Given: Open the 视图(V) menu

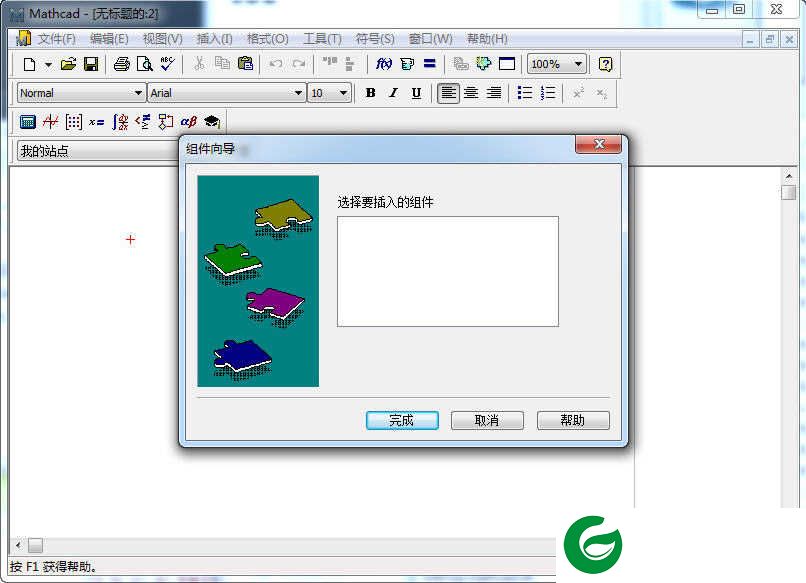Looking at the screenshot, I should point(162,39).
